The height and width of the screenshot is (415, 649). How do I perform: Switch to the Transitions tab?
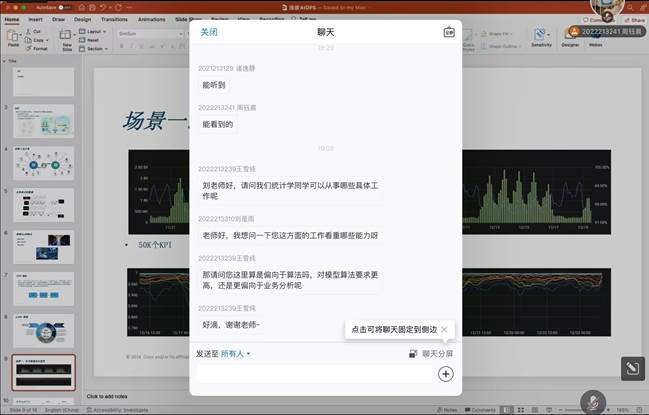click(x=114, y=19)
